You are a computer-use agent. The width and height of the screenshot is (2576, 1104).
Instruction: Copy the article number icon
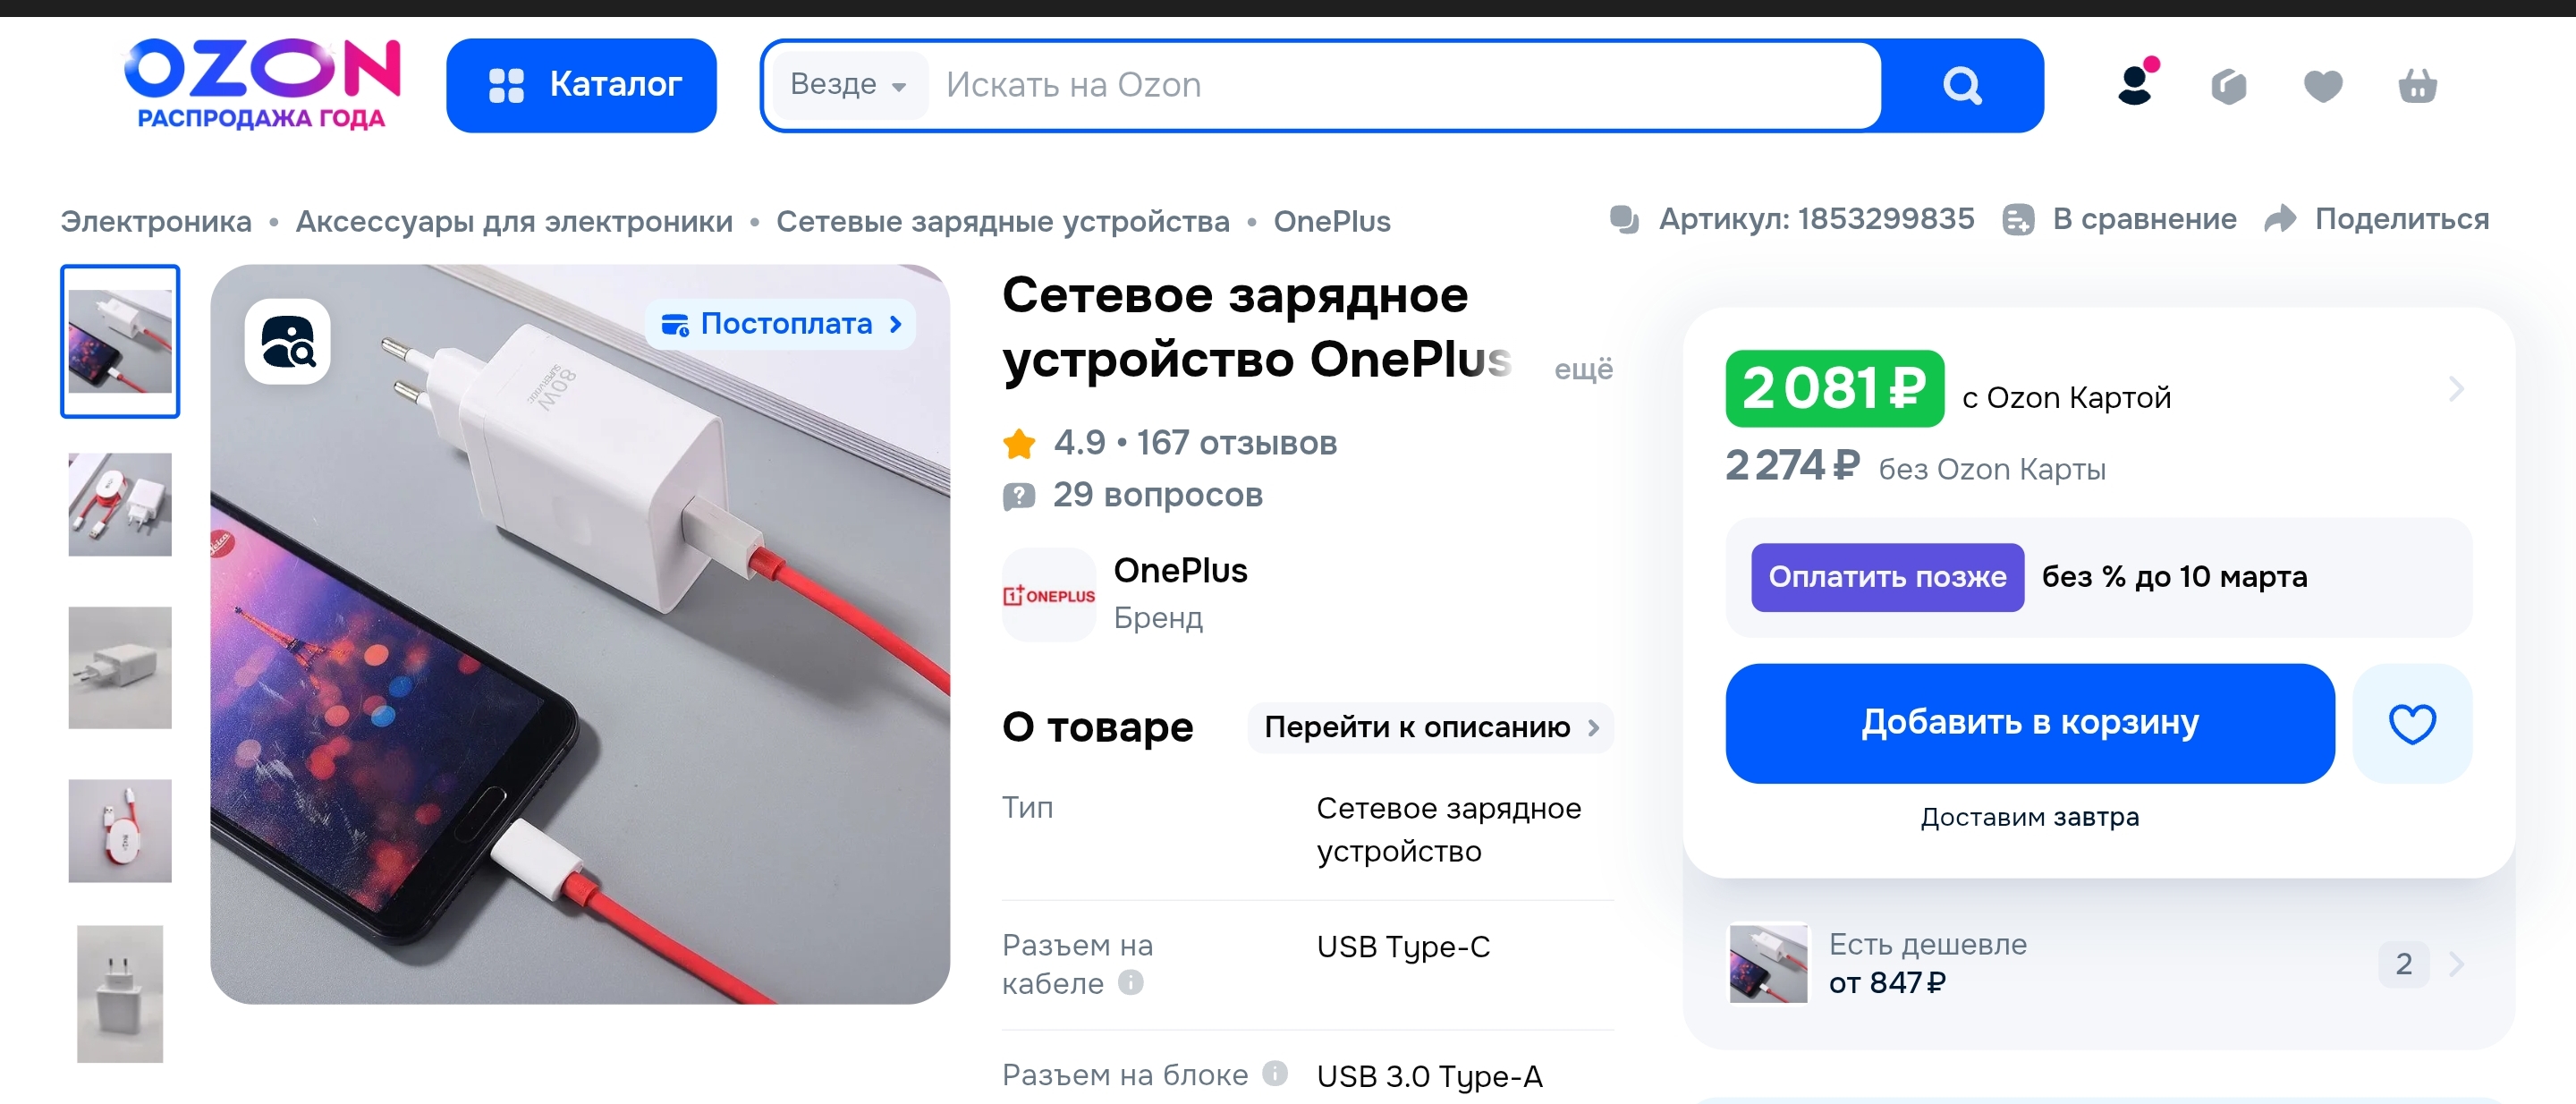pos(1624,219)
